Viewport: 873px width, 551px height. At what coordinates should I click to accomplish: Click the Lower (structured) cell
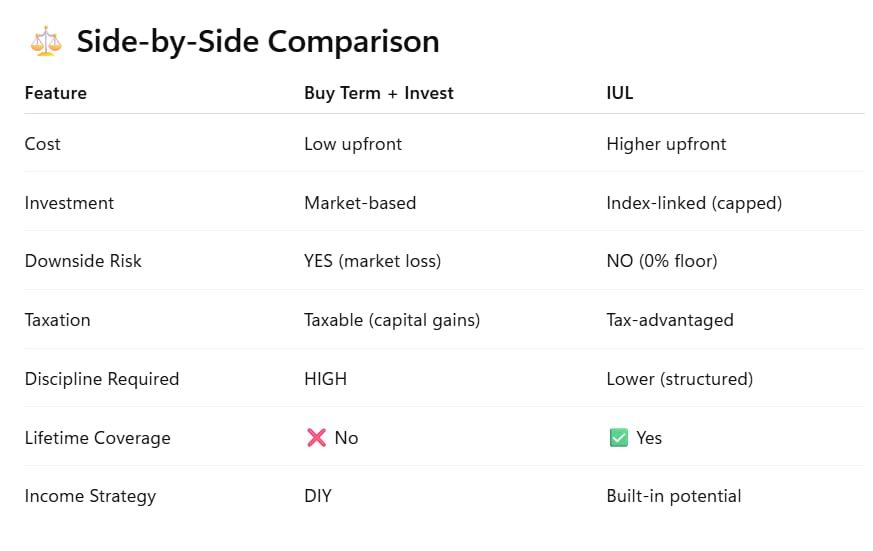click(x=680, y=379)
